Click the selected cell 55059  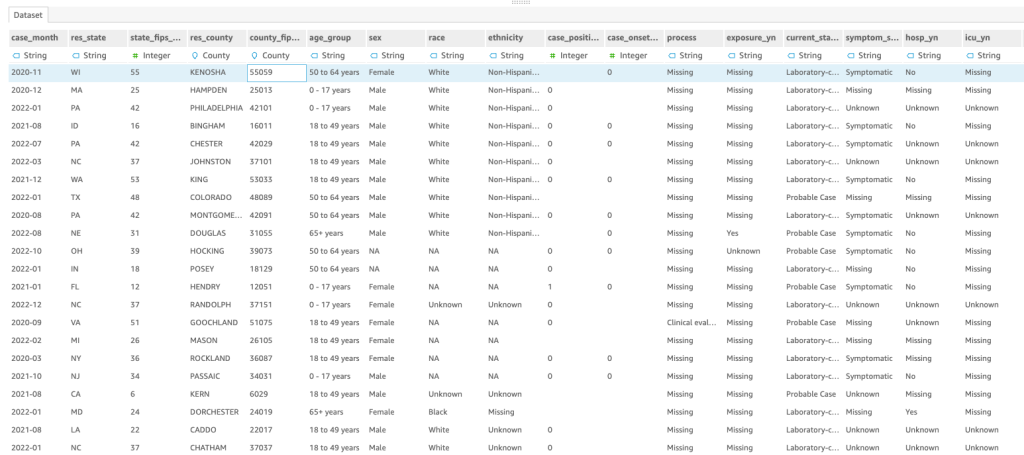click(277, 72)
